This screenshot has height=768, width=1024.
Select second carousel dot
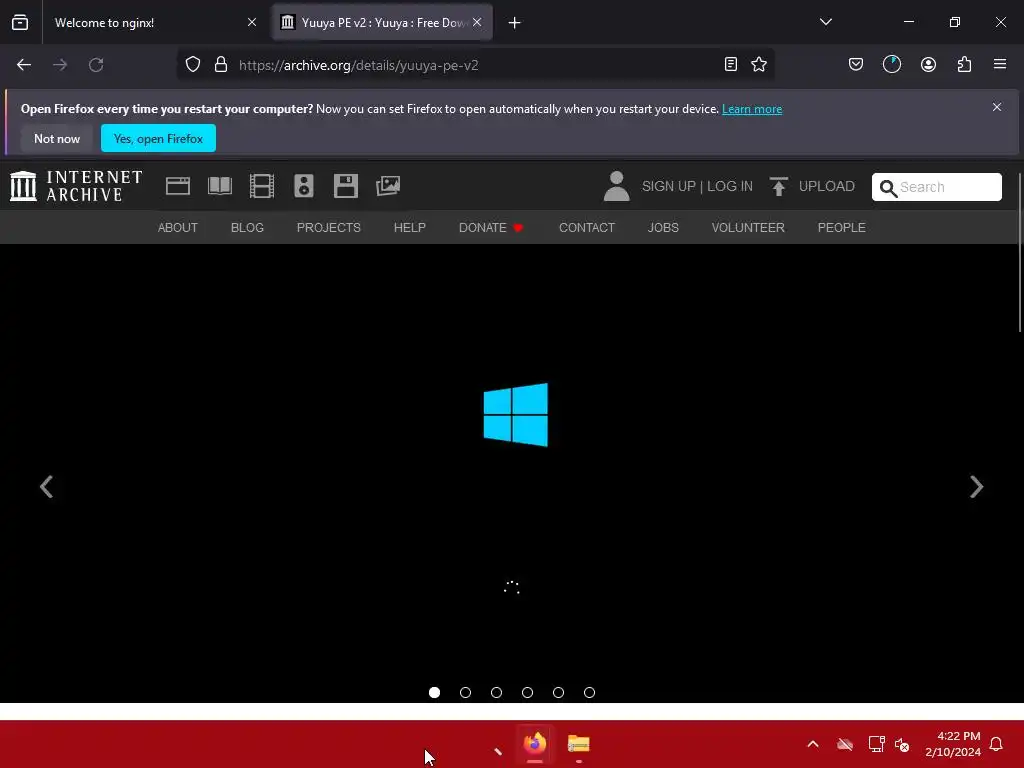click(466, 692)
